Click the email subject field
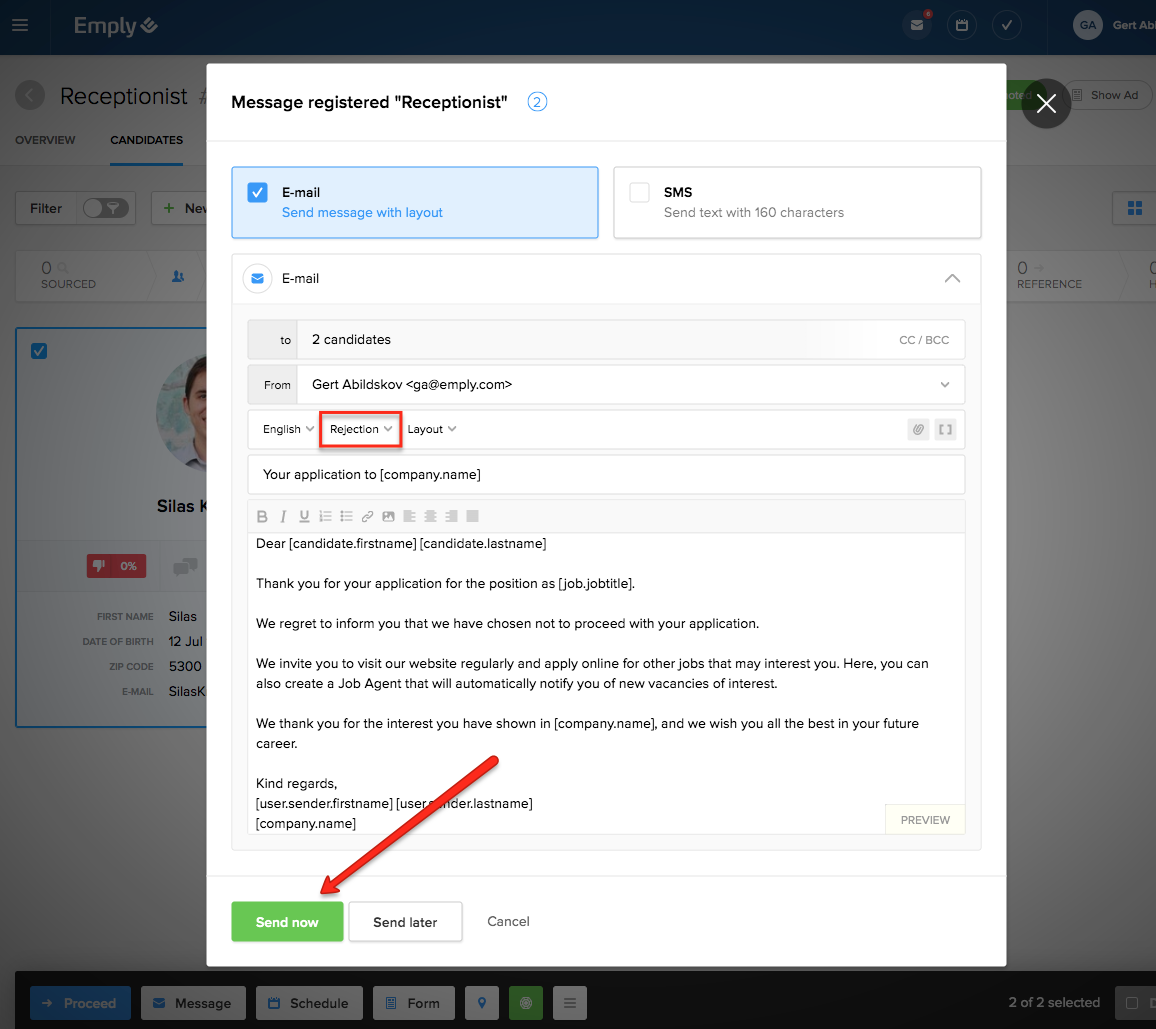Screen dimensions: 1156x1029 [606, 475]
